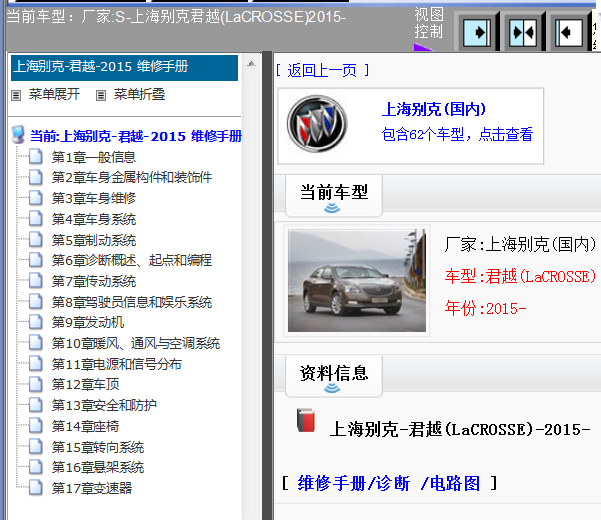
Task: Click the page icon for 第11章电源和信号分布
Action: coord(36,364)
